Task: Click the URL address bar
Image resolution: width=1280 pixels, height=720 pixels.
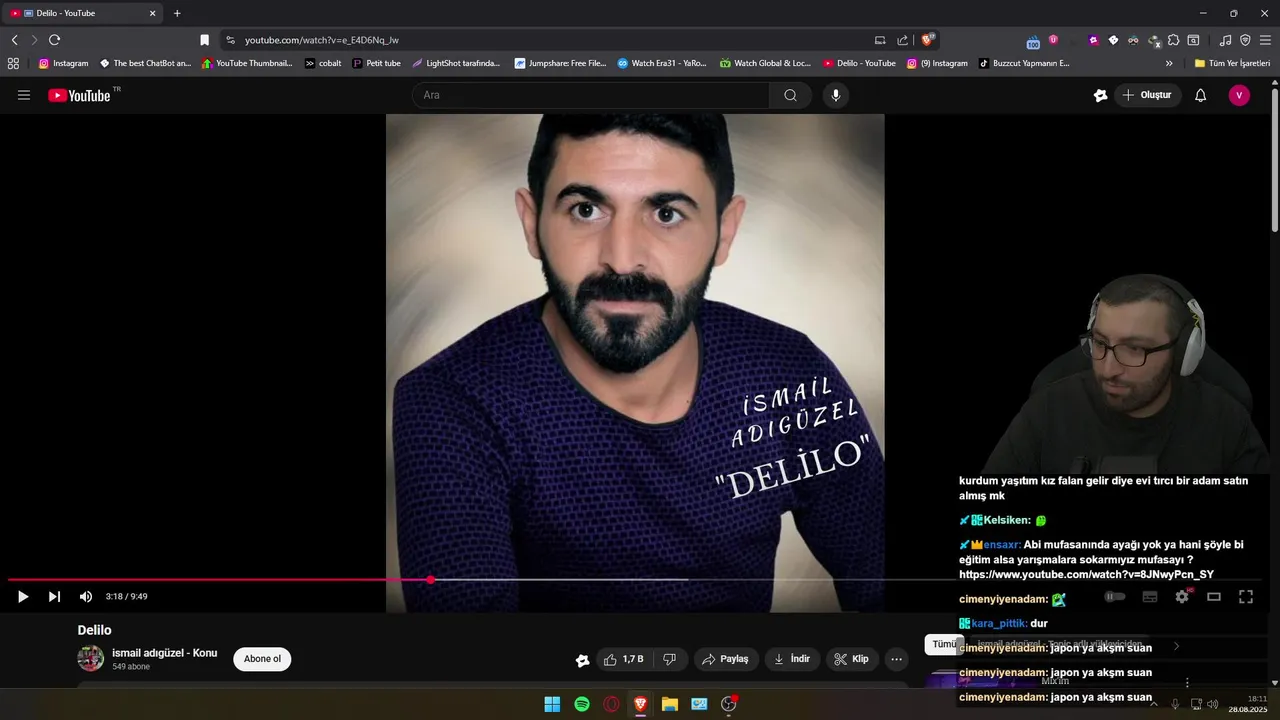Action: pyautogui.click(x=550, y=40)
